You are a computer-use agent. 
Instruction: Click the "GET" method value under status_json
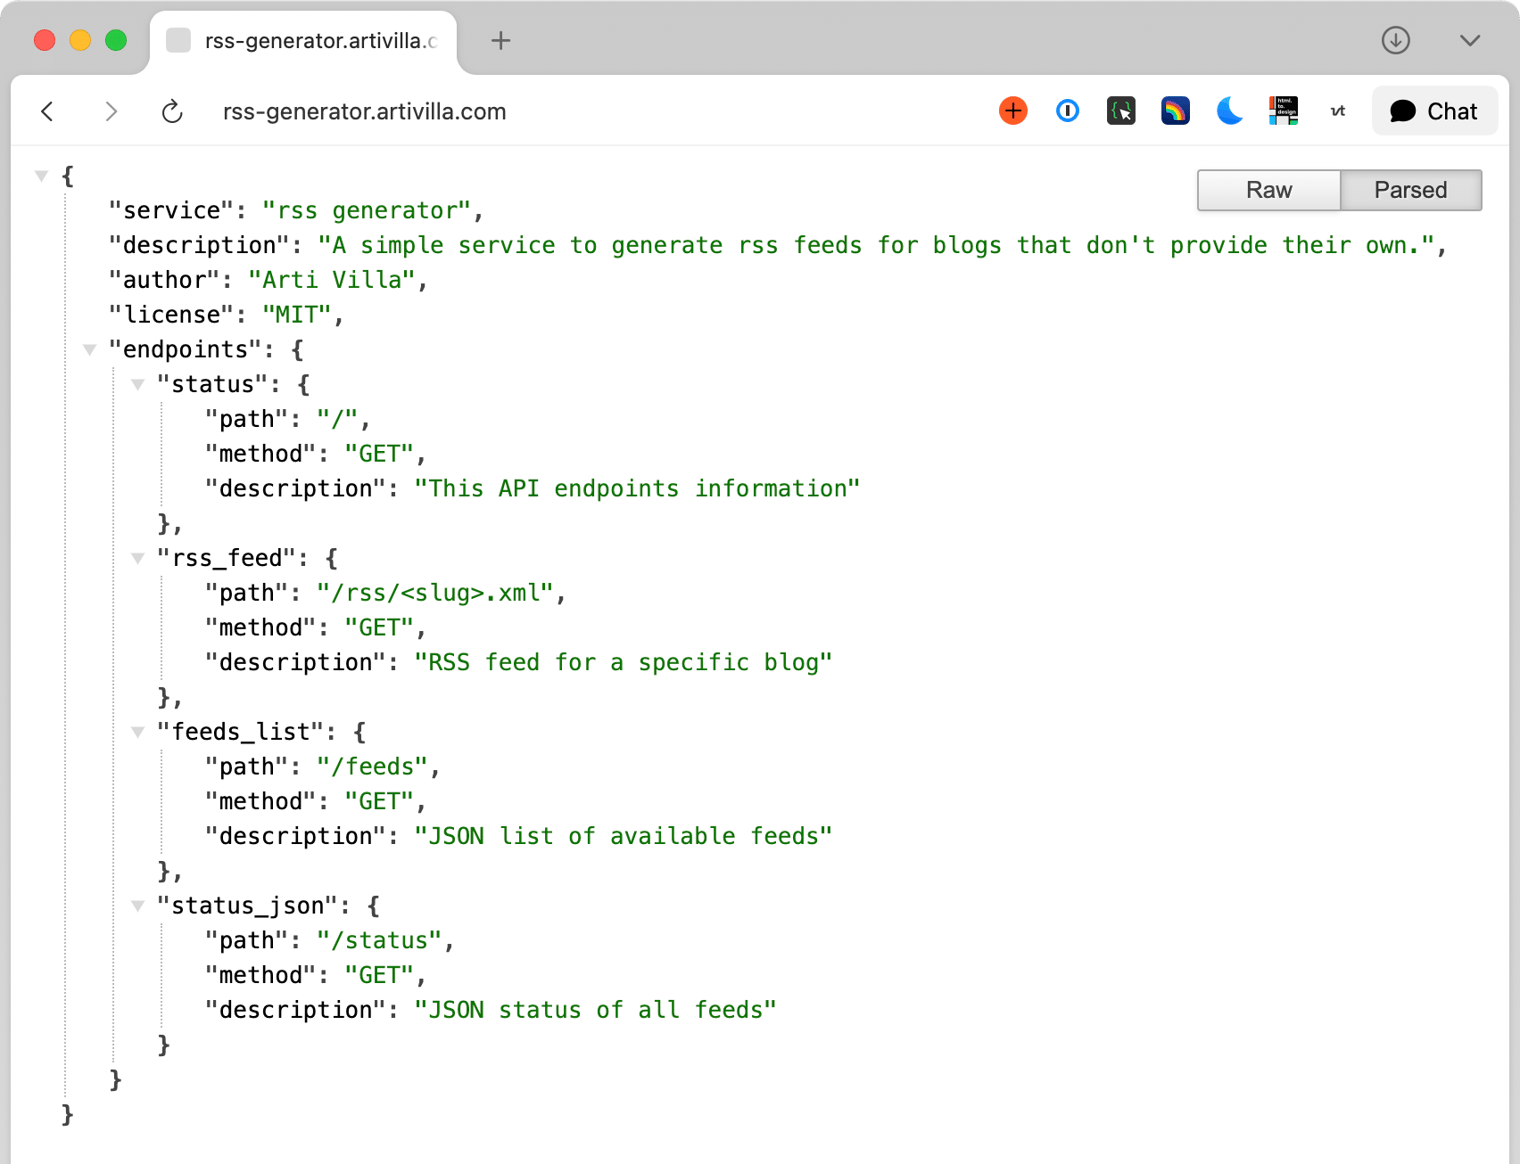pos(380,976)
